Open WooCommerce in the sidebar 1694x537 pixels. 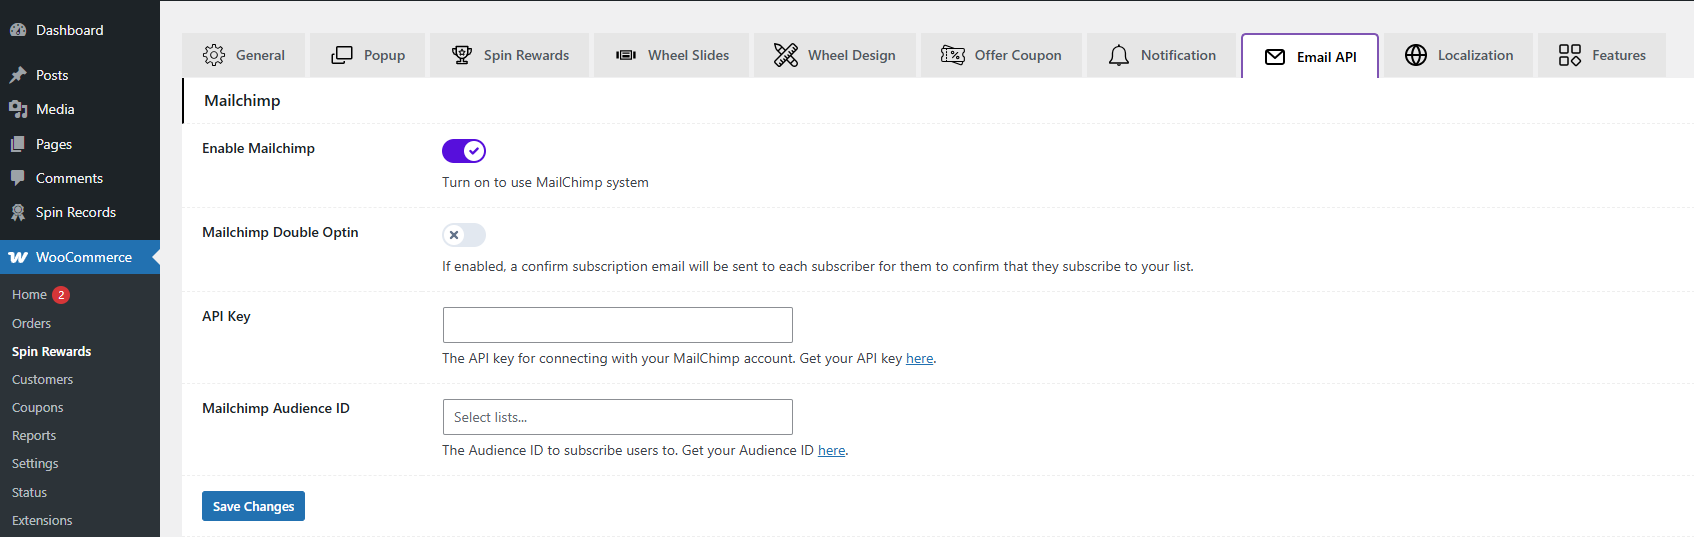tap(83, 257)
